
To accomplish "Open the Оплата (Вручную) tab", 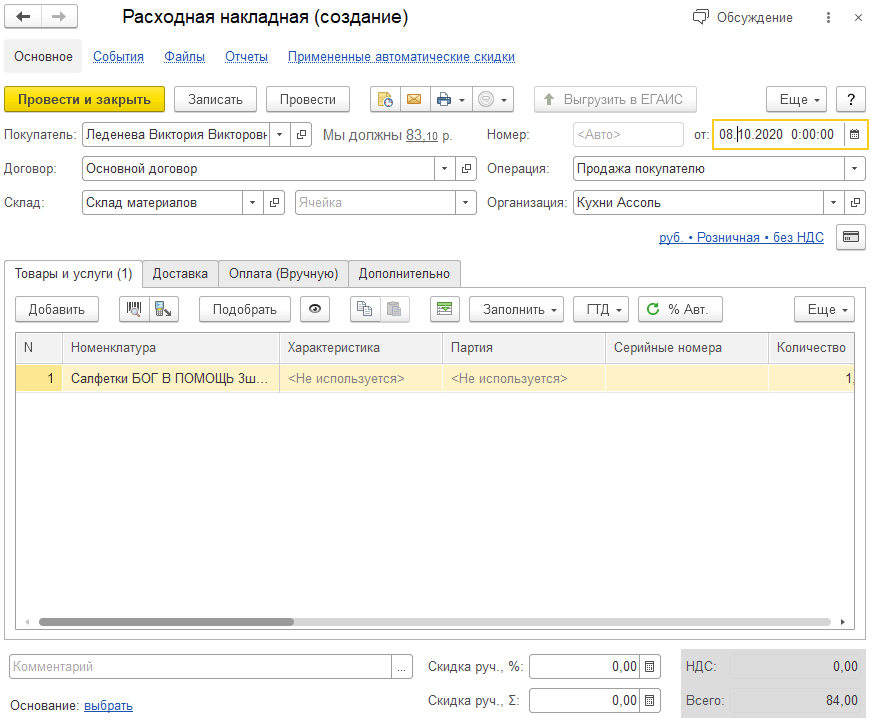I will click(283, 273).
